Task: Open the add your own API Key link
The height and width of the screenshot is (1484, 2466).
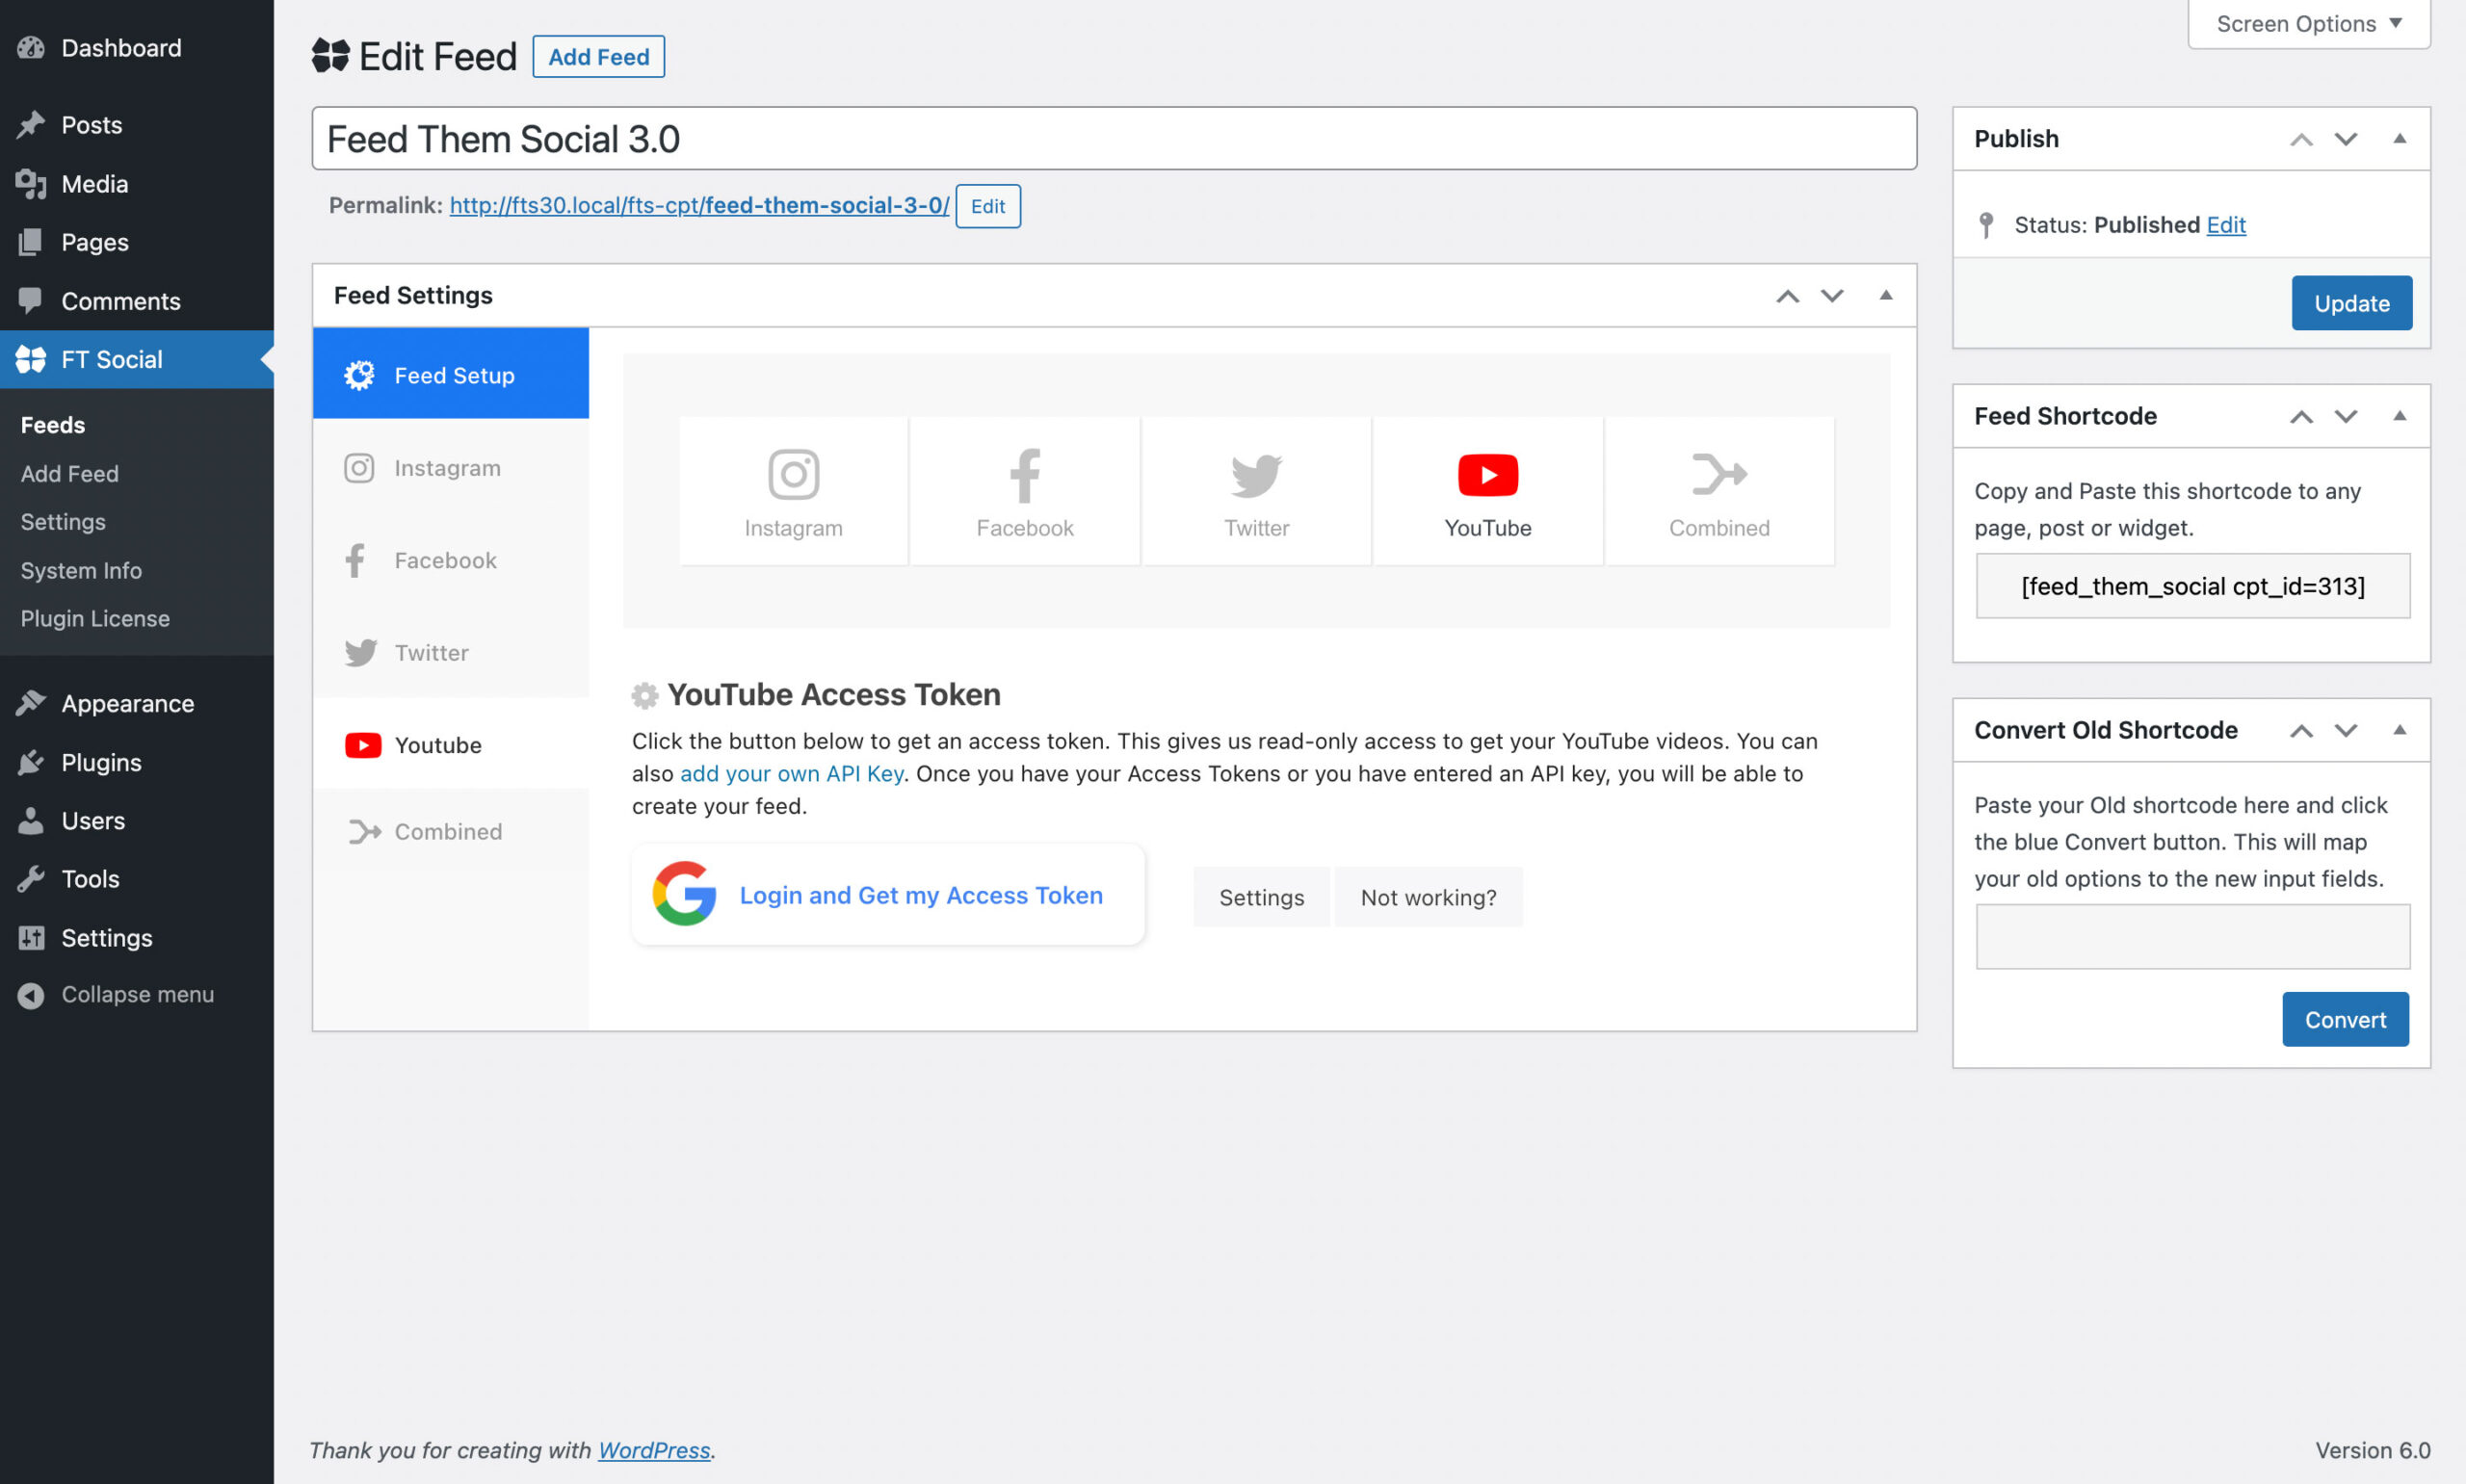Action: pos(791,774)
